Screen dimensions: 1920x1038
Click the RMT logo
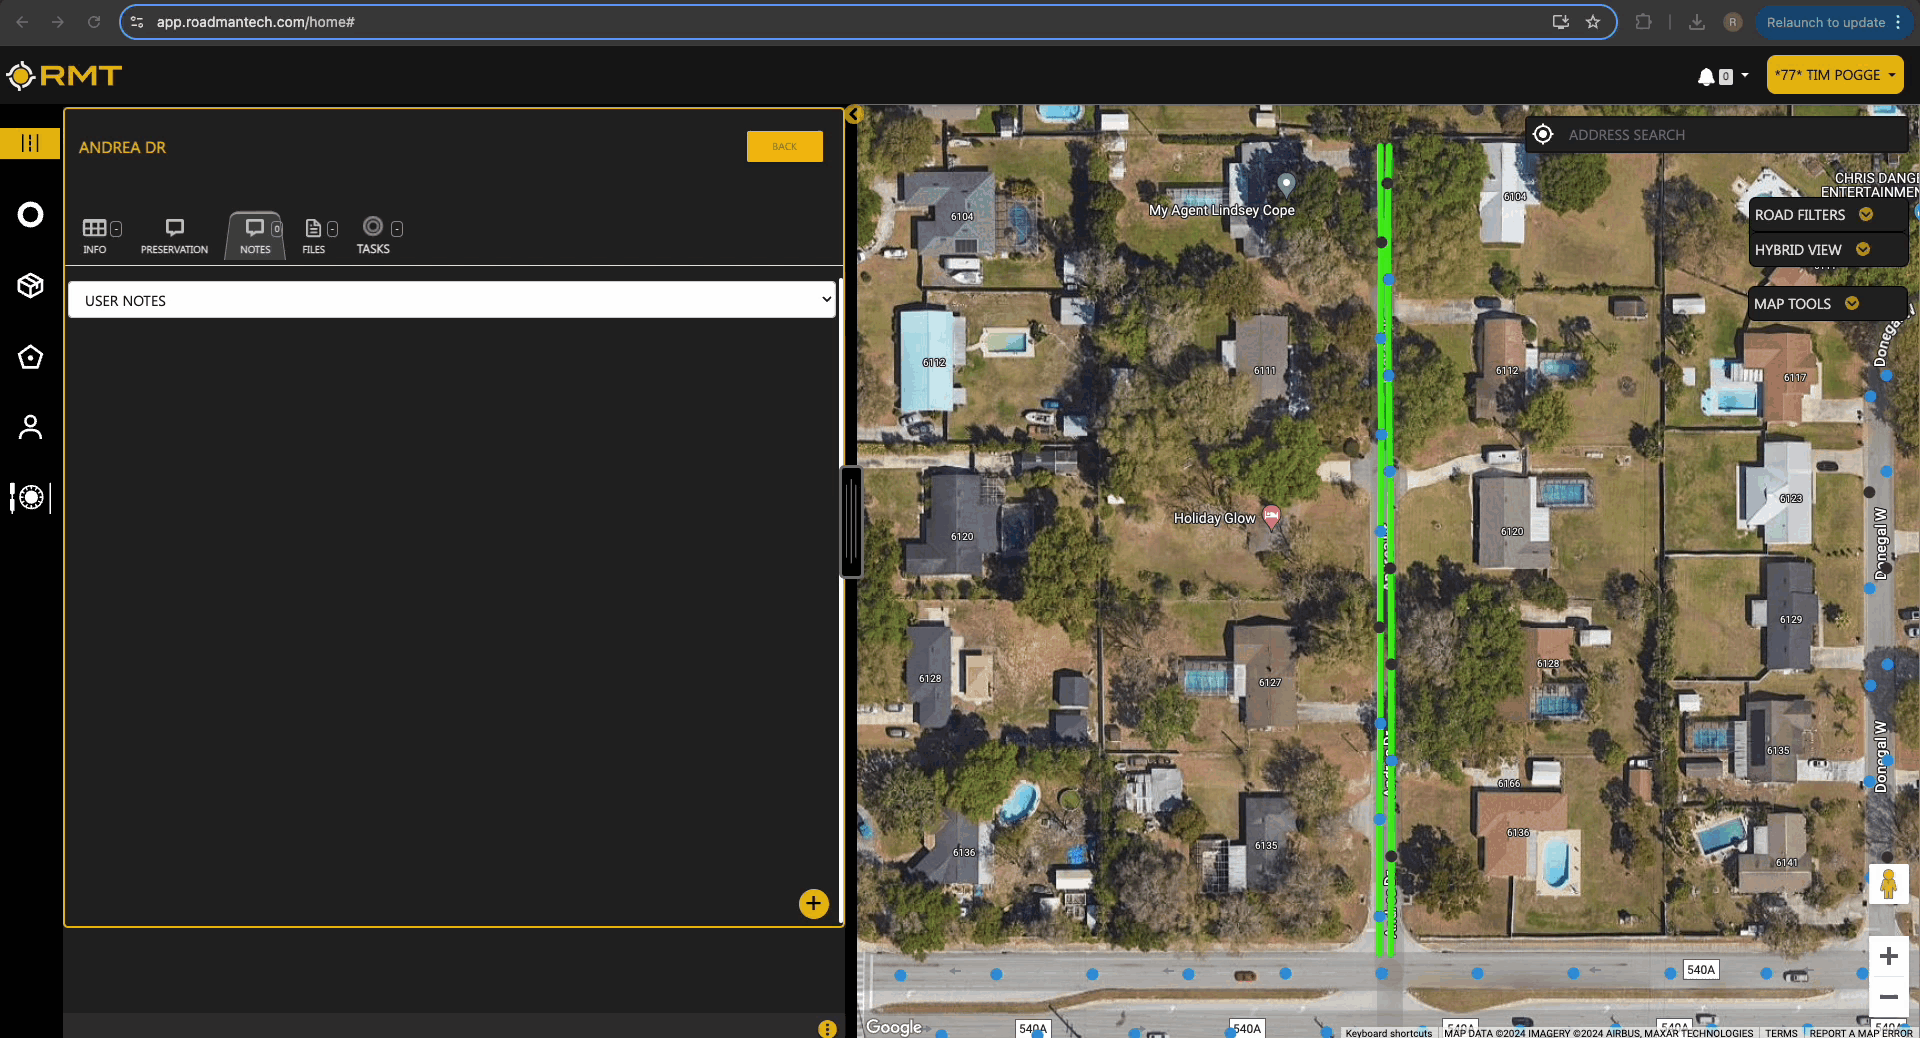tap(64, 76)
